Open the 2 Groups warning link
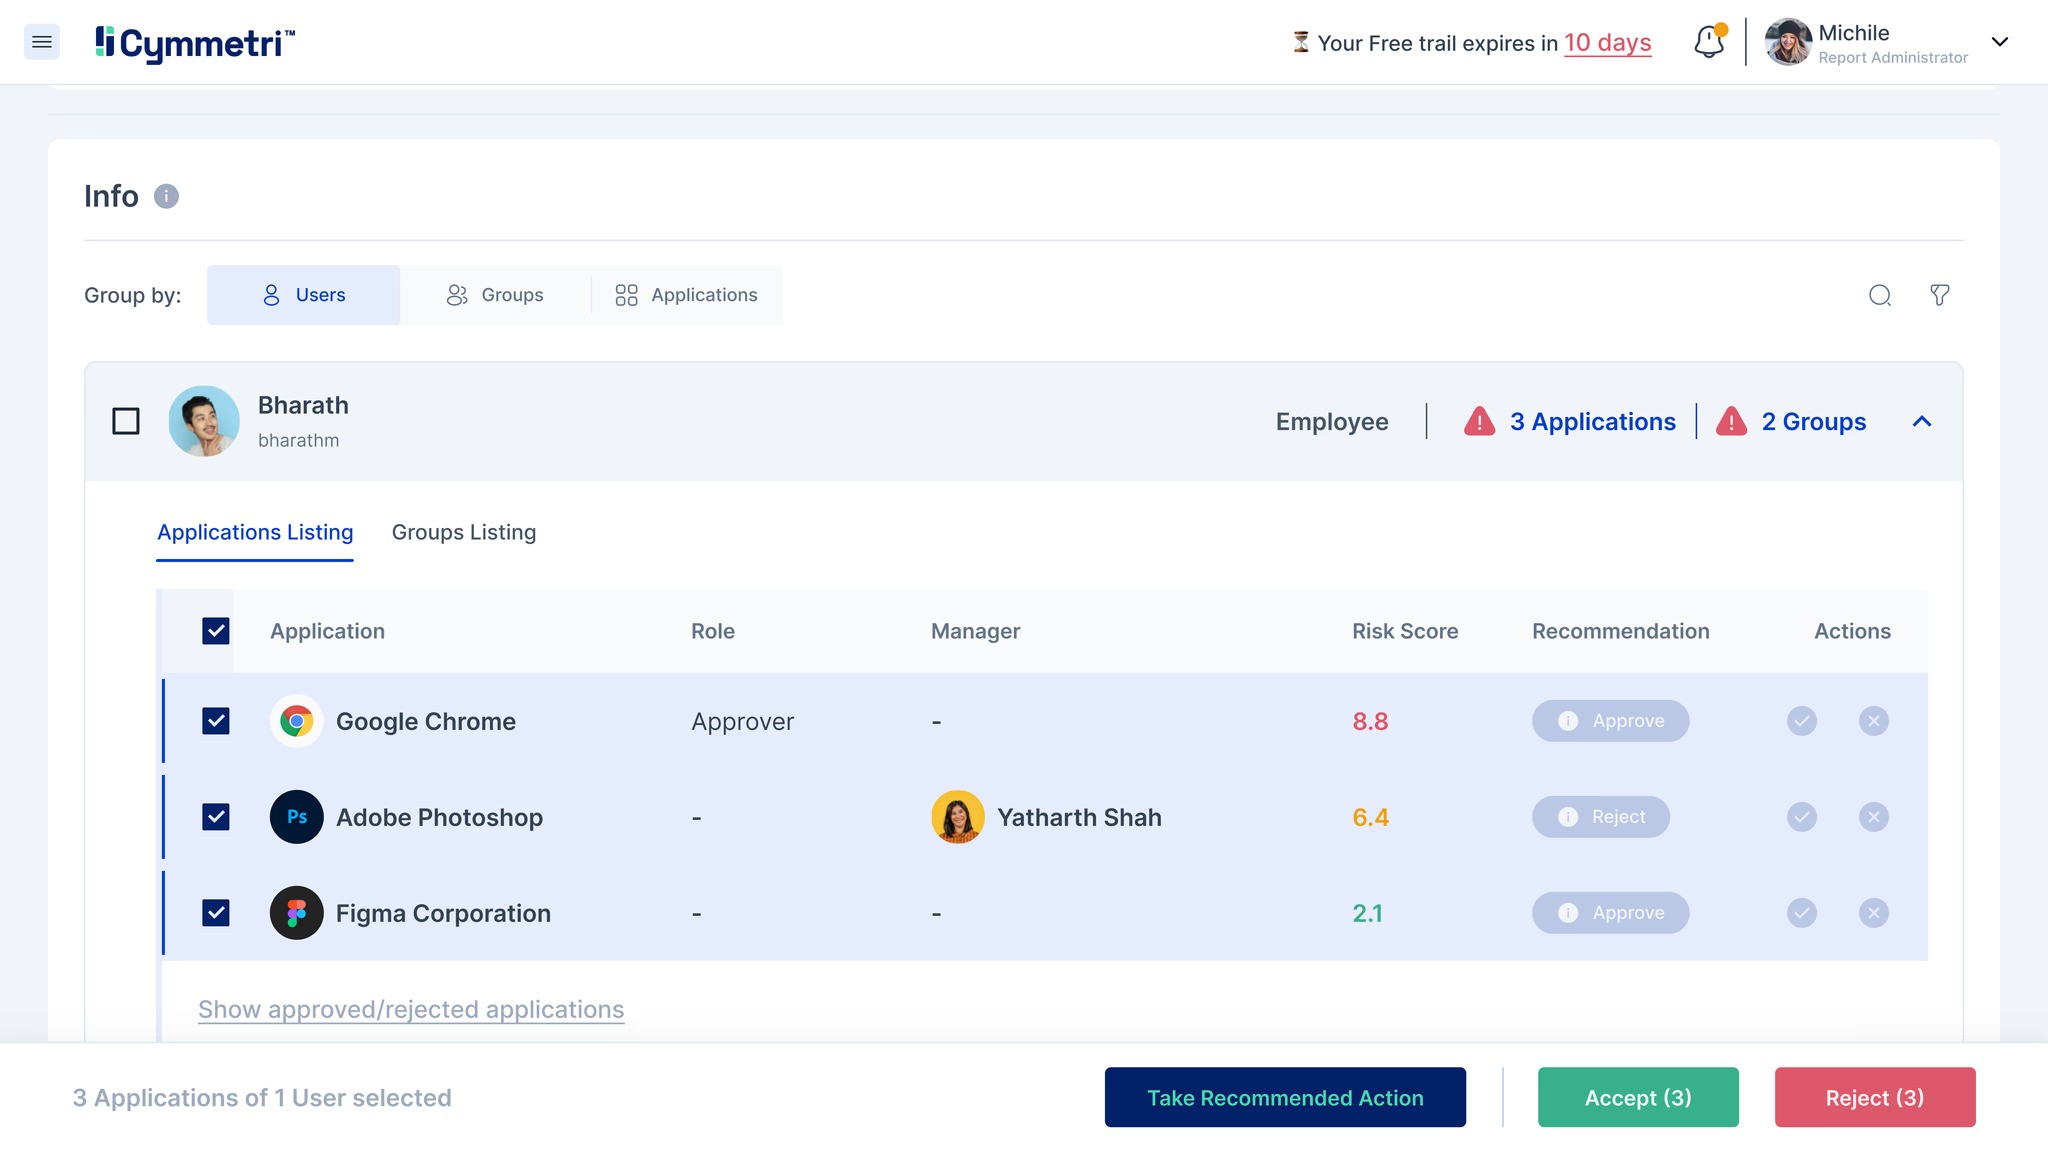This screenshot has height=1151, width=2048. coord(1812,422)
